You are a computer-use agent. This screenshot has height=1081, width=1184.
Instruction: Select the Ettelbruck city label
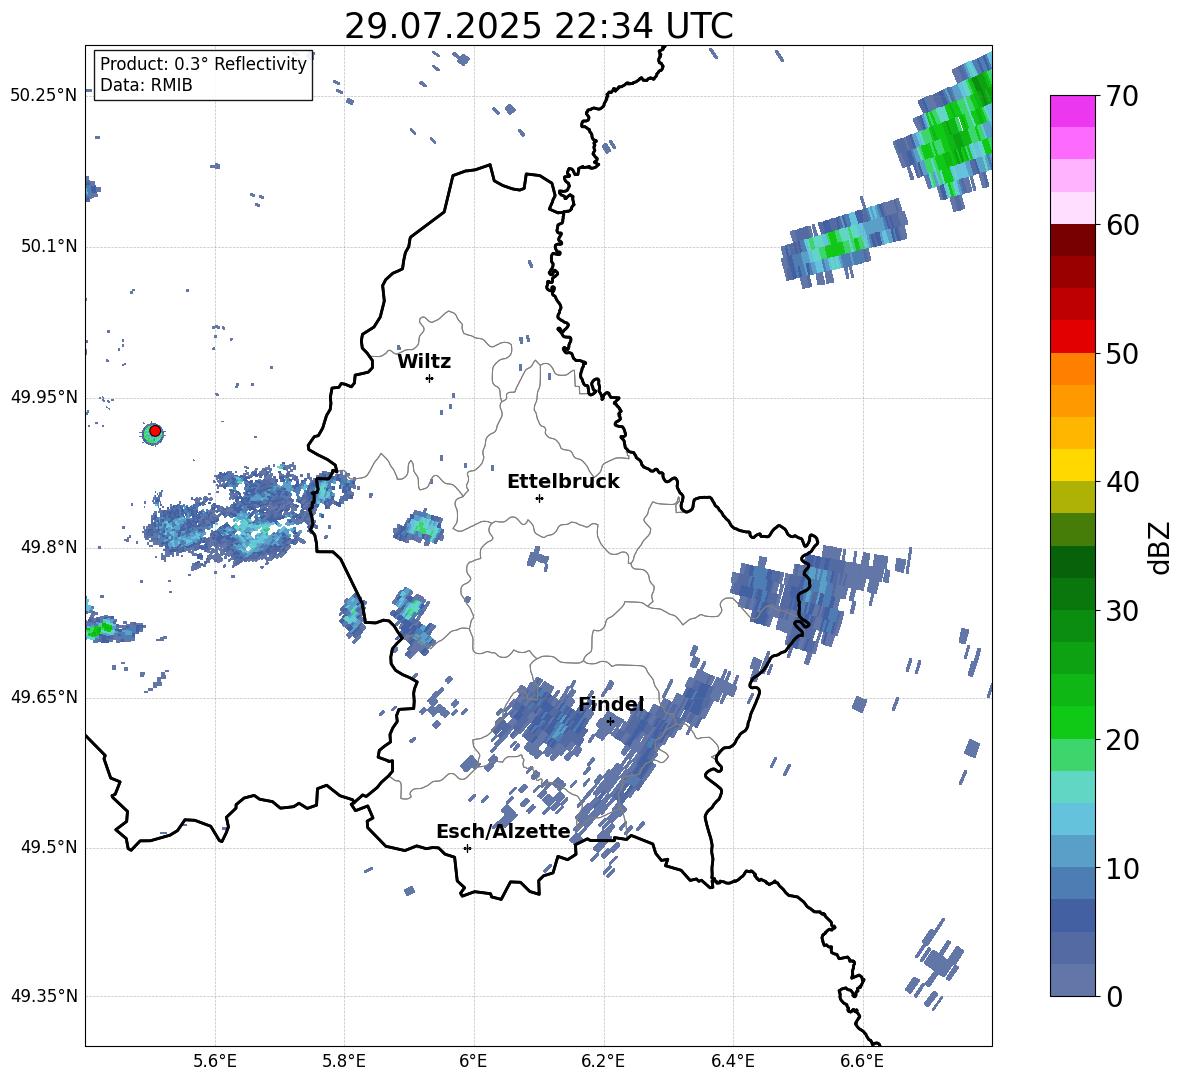563,482
